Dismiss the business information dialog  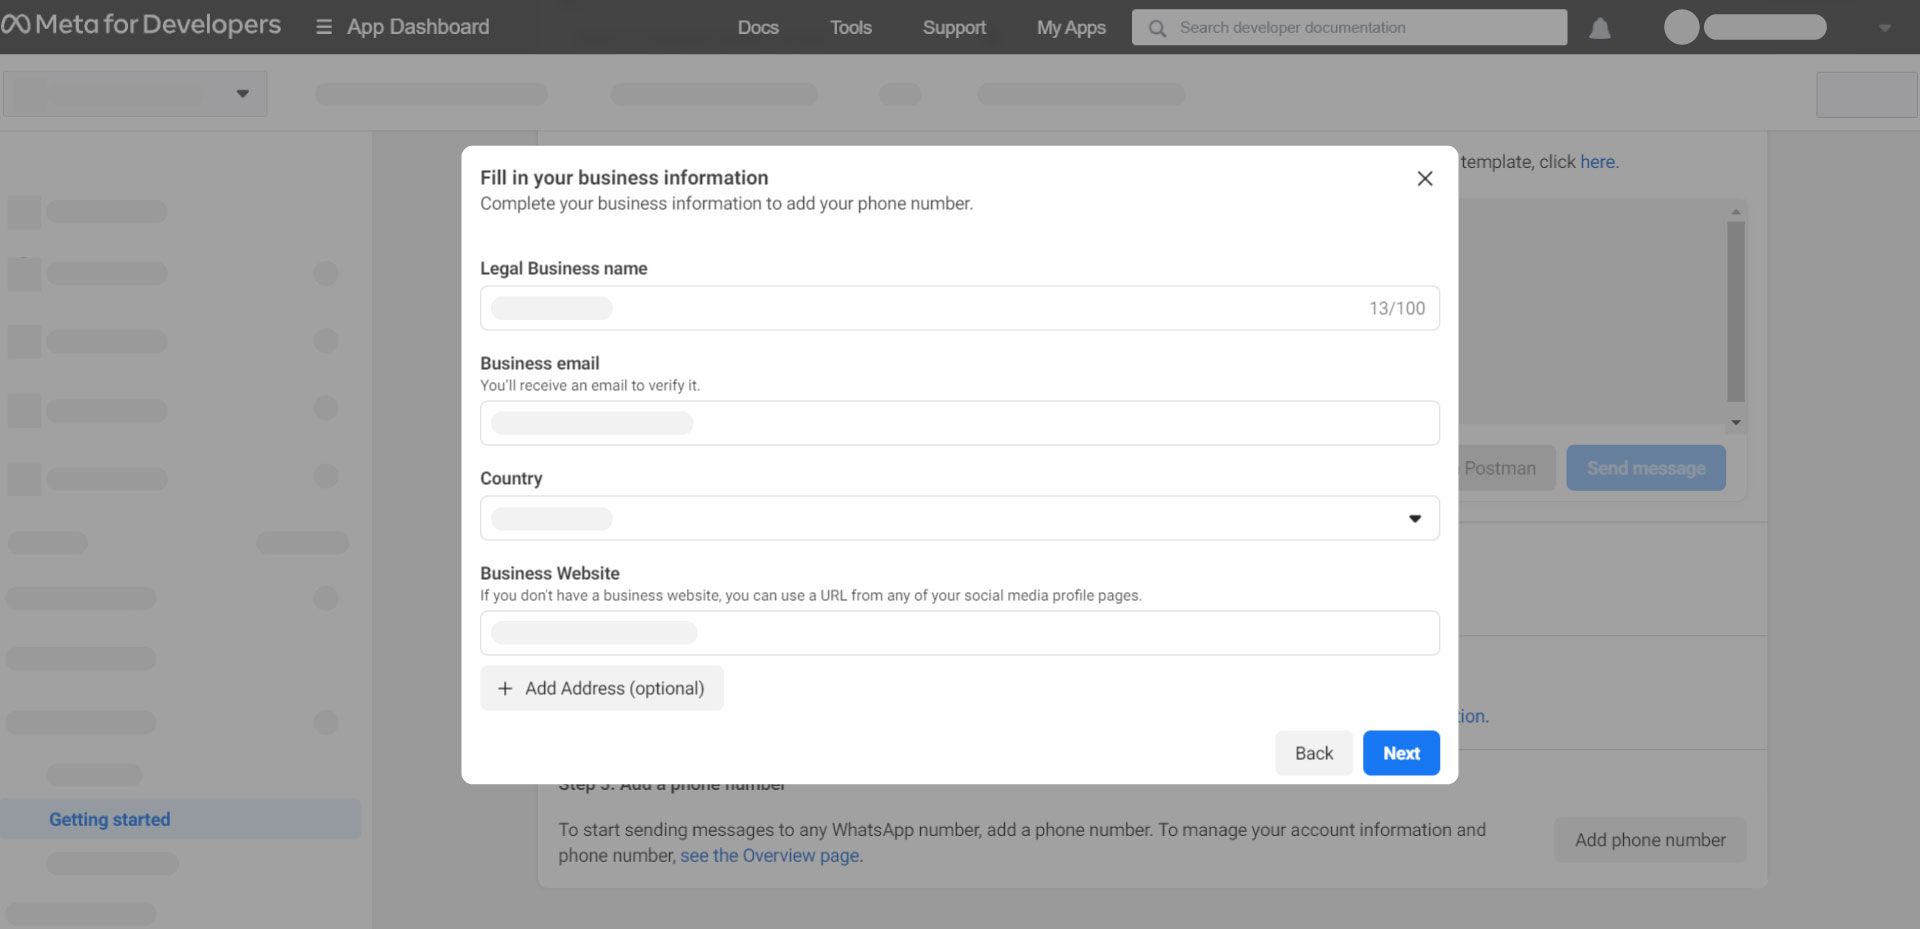1425,178
